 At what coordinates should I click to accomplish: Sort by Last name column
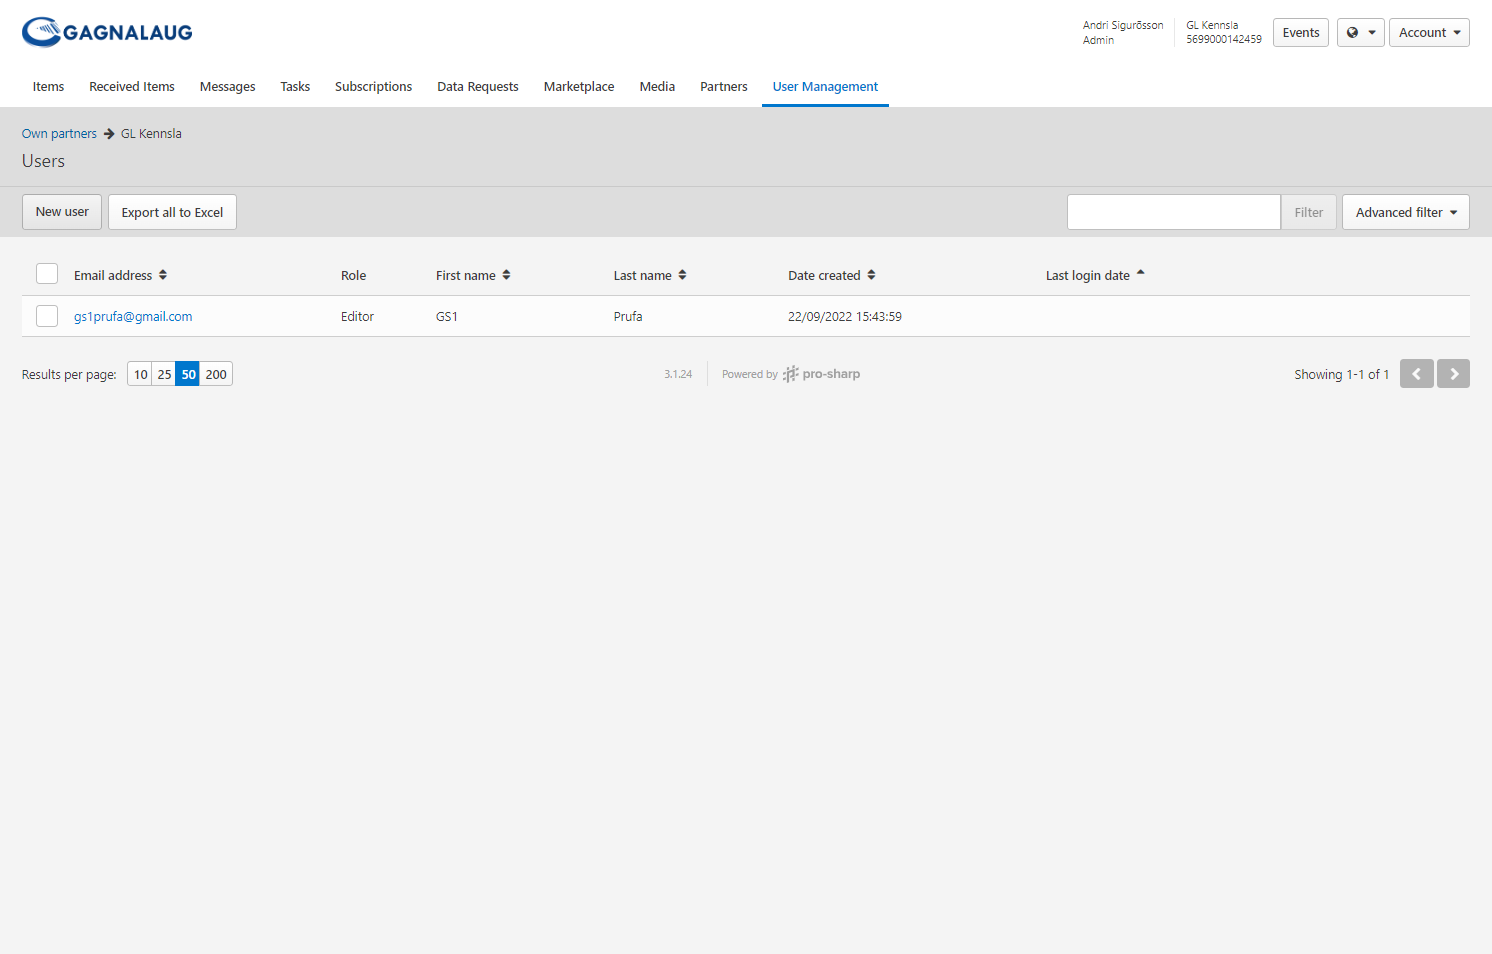[650, 275]
